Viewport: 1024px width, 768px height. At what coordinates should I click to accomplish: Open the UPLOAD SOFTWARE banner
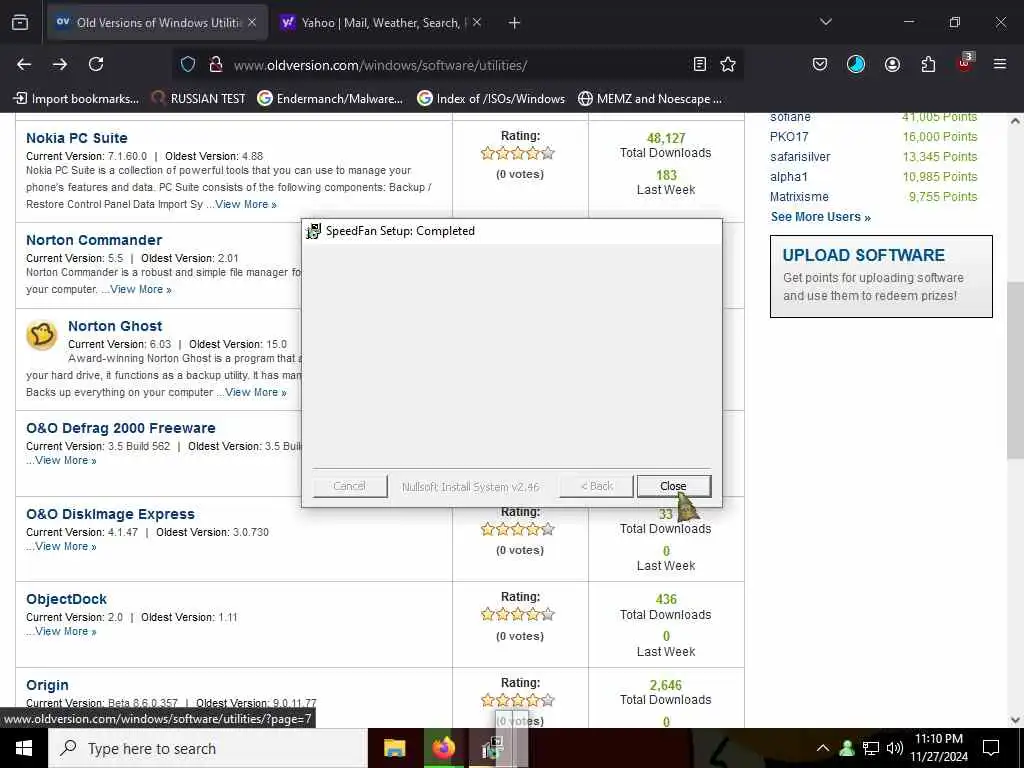tap(881, 276)
